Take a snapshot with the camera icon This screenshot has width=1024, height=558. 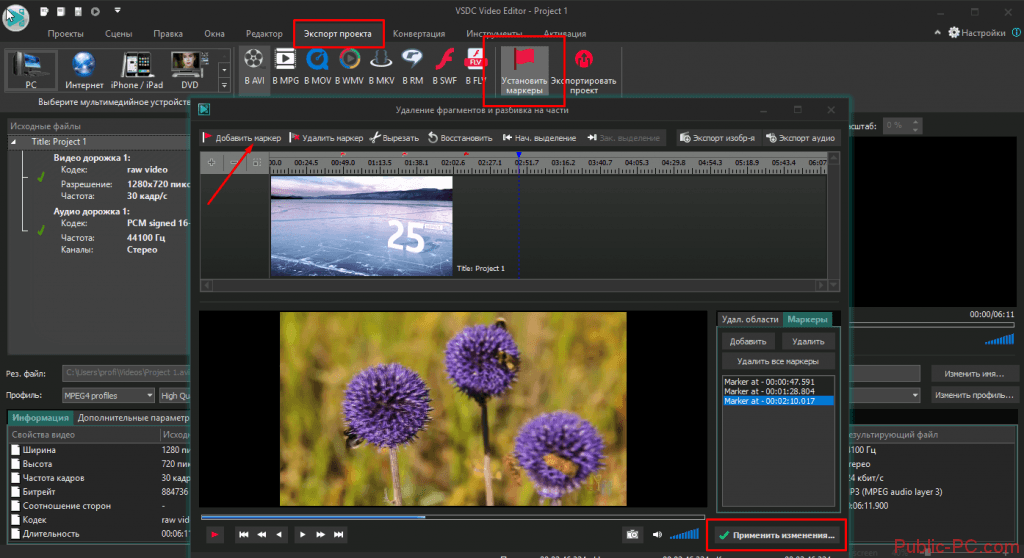tap(632, 535)
